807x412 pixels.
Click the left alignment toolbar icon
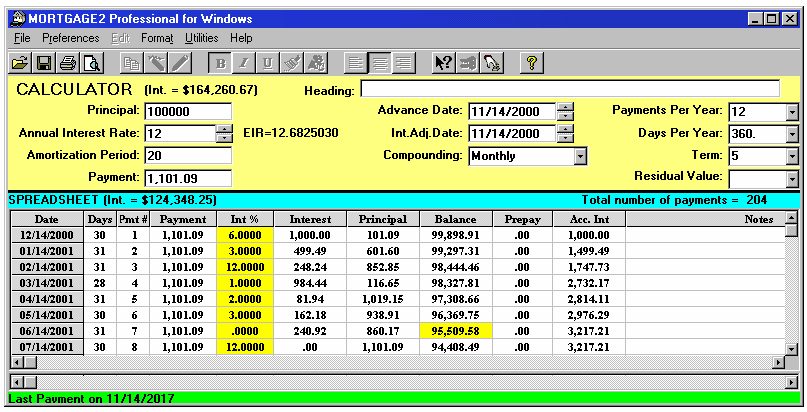[x=356, y=63]
